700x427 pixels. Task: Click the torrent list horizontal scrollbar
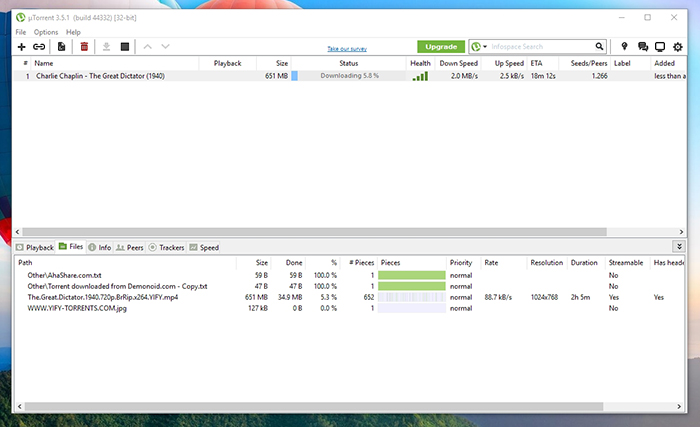[x=314, y=232]
